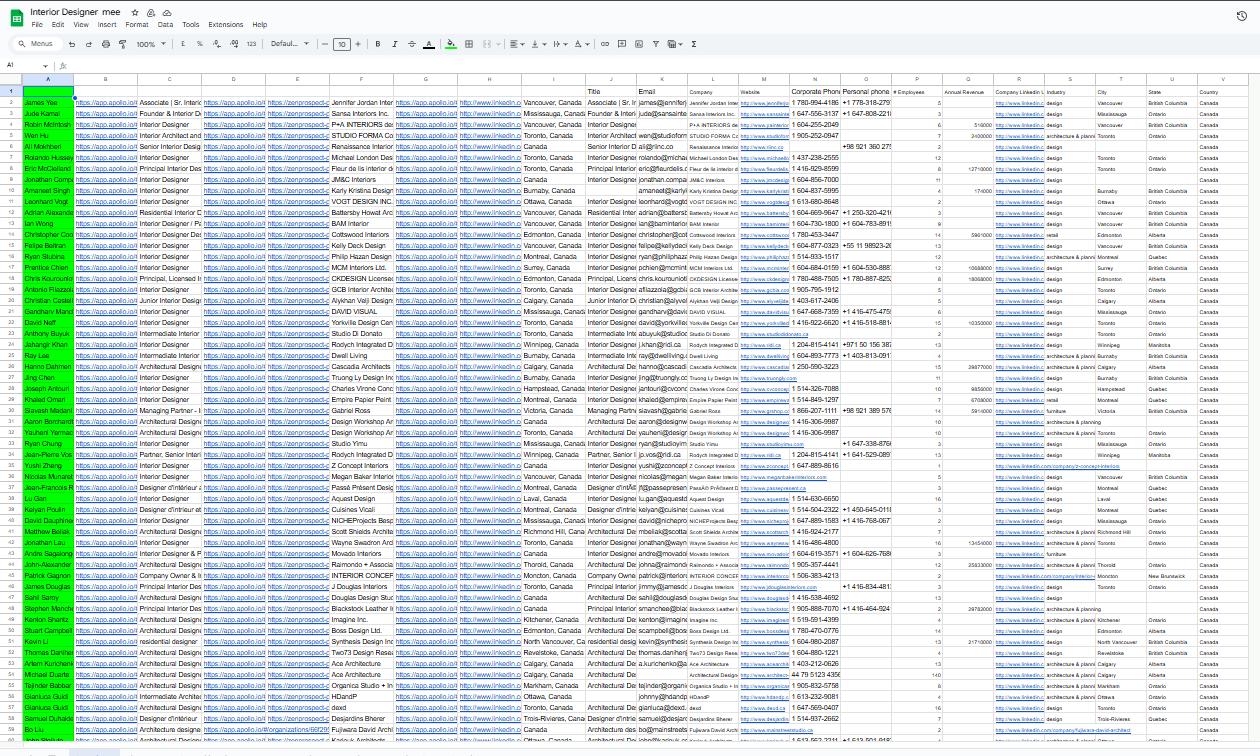Click the font size field showing 10
The height and width of the screenshot is (756, 1260).
tap(342, 44)
